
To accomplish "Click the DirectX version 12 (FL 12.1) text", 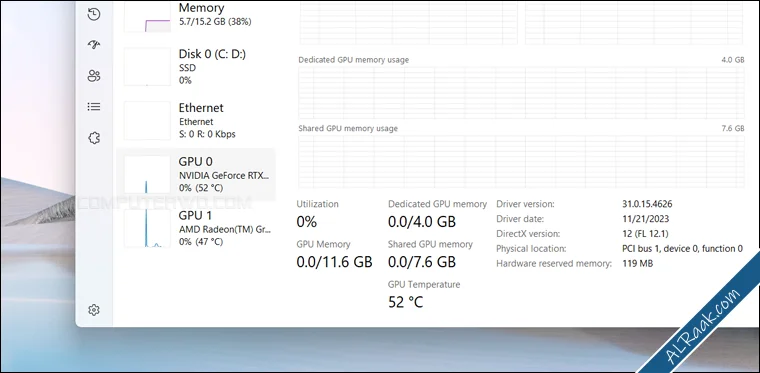I will tap(645, 234).
